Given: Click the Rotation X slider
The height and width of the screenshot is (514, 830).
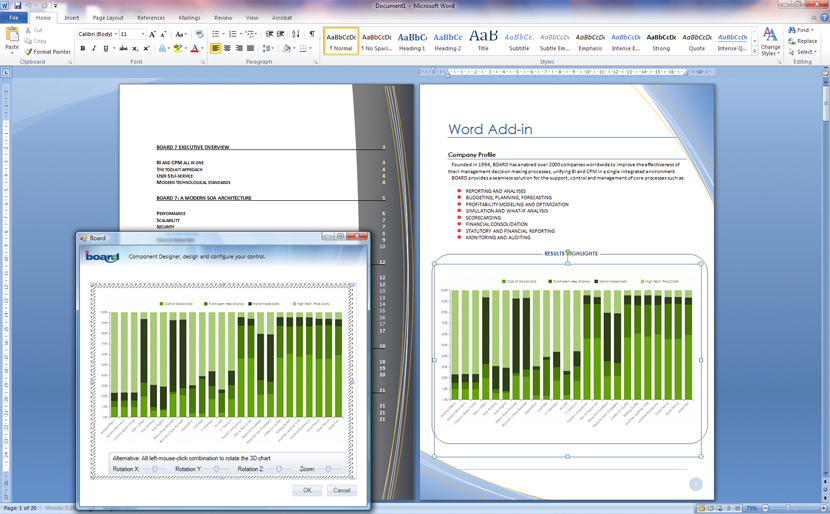Looking at the screenshot, I should pyautogui.click(x=155, y=469).
